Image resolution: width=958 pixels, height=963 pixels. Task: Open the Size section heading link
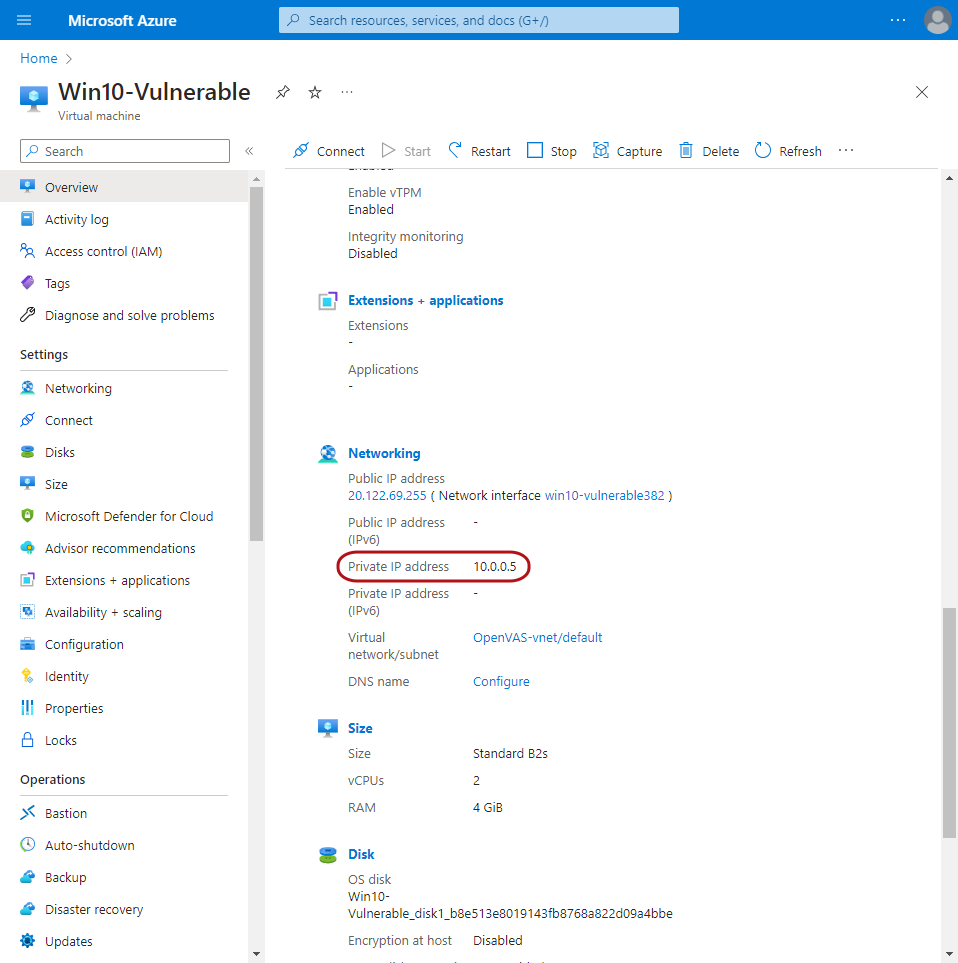(x=360, y=728)
